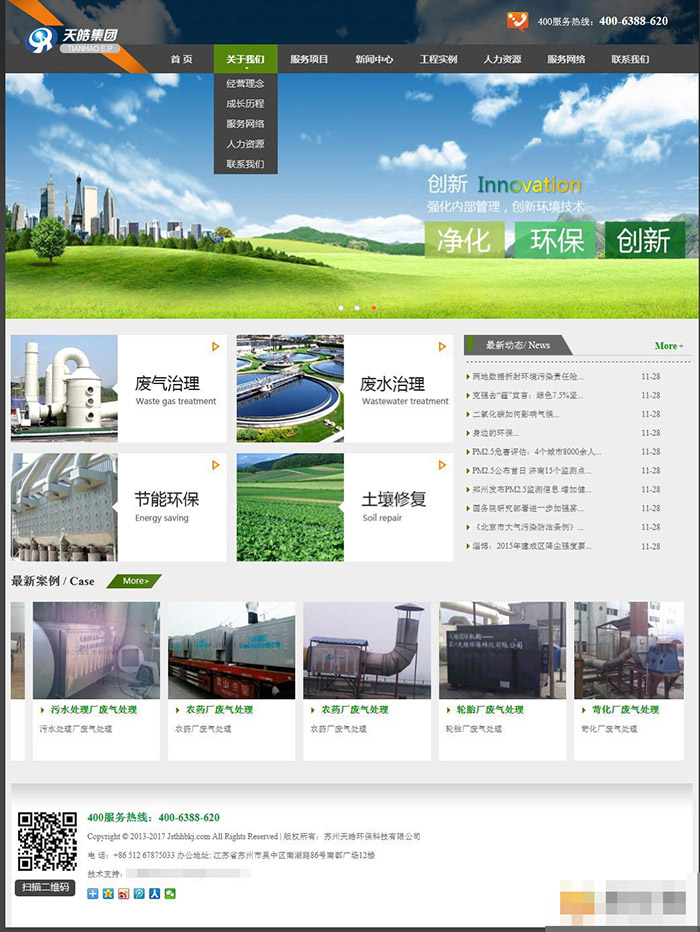Viewport: 700px width, 932px height.
Task: Click the orange arrow on 节能环保 card
Action: [x=215, y=465]
